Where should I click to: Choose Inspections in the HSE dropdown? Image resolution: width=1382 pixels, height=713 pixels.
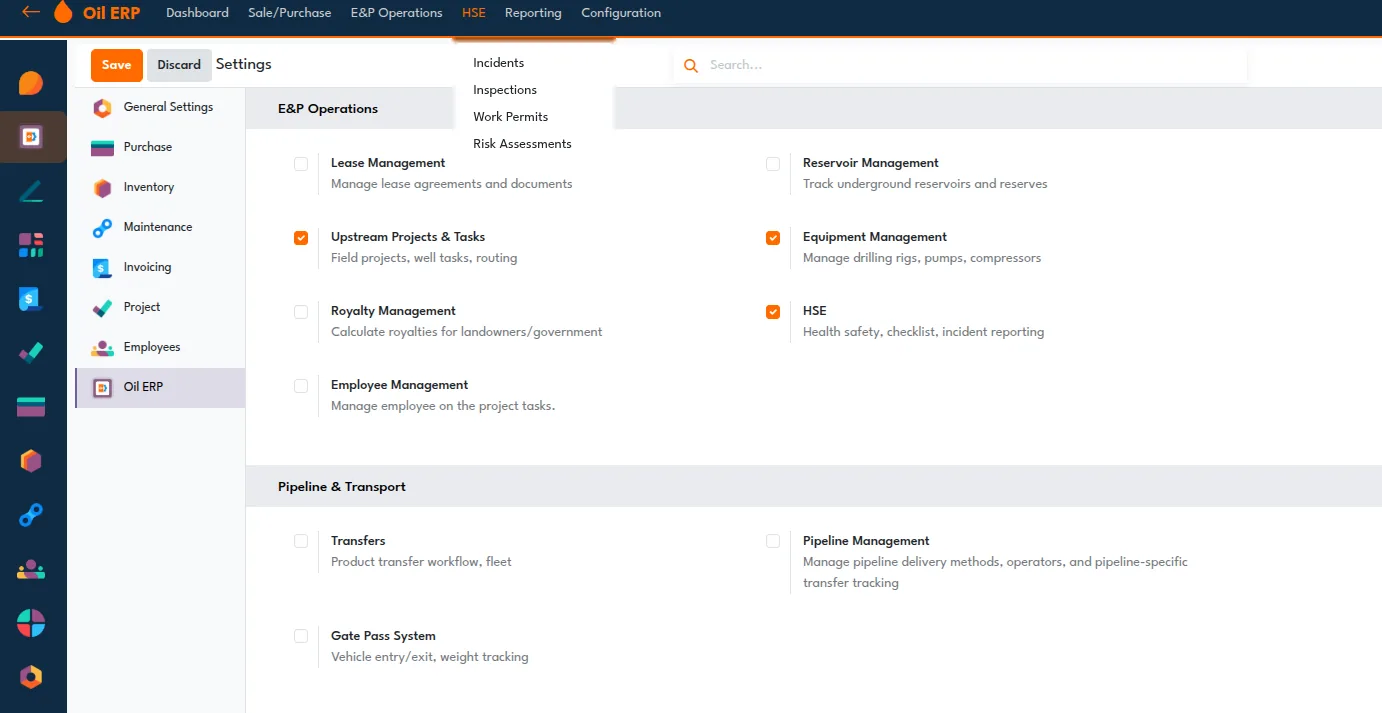[505, 90]
